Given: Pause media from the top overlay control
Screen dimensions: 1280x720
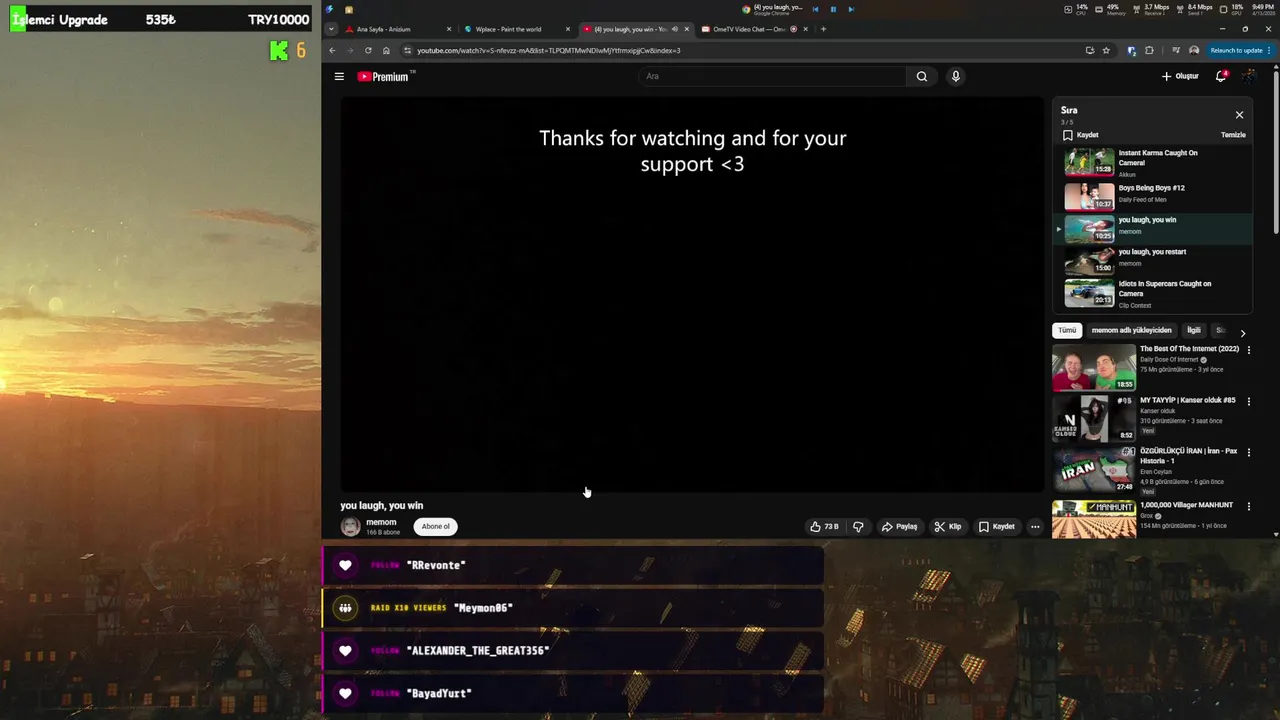Looking at the screenshot, I should pyautogui.click(x=833, y=9).
